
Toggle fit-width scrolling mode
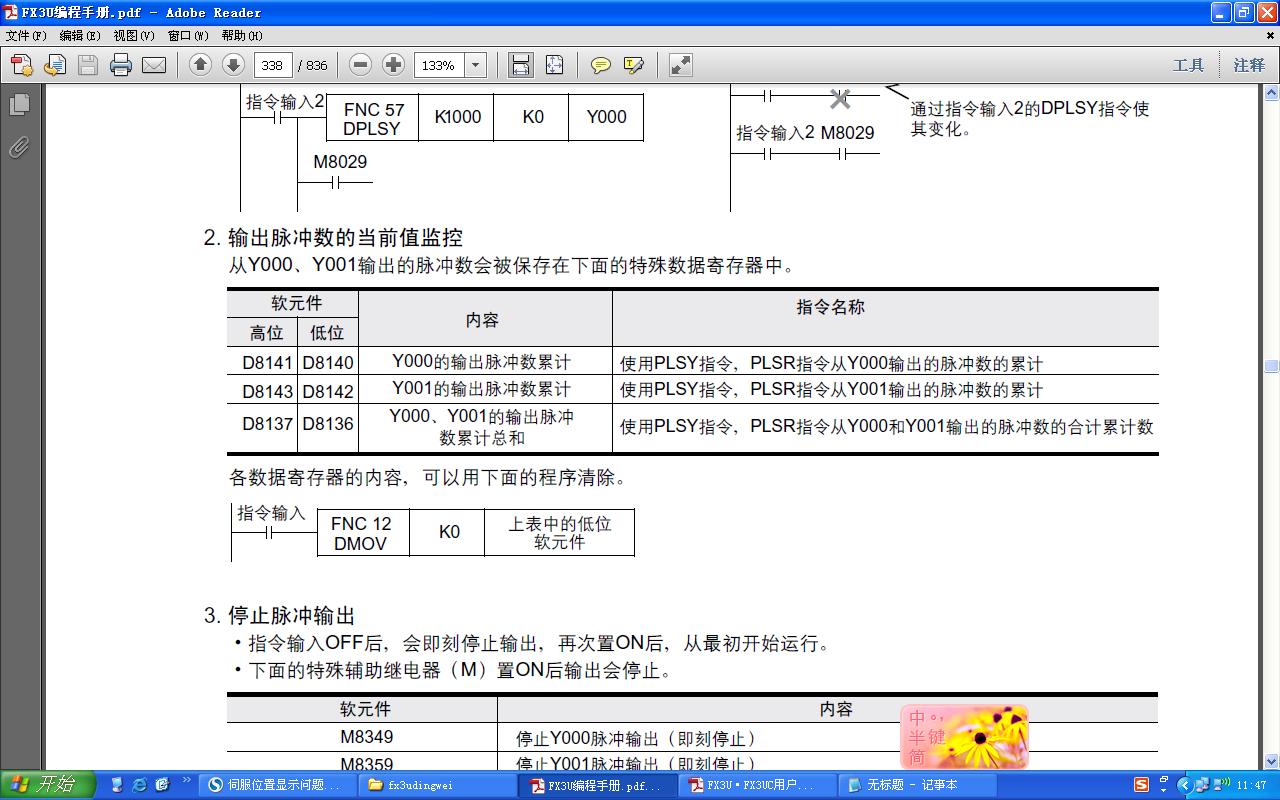520,65
